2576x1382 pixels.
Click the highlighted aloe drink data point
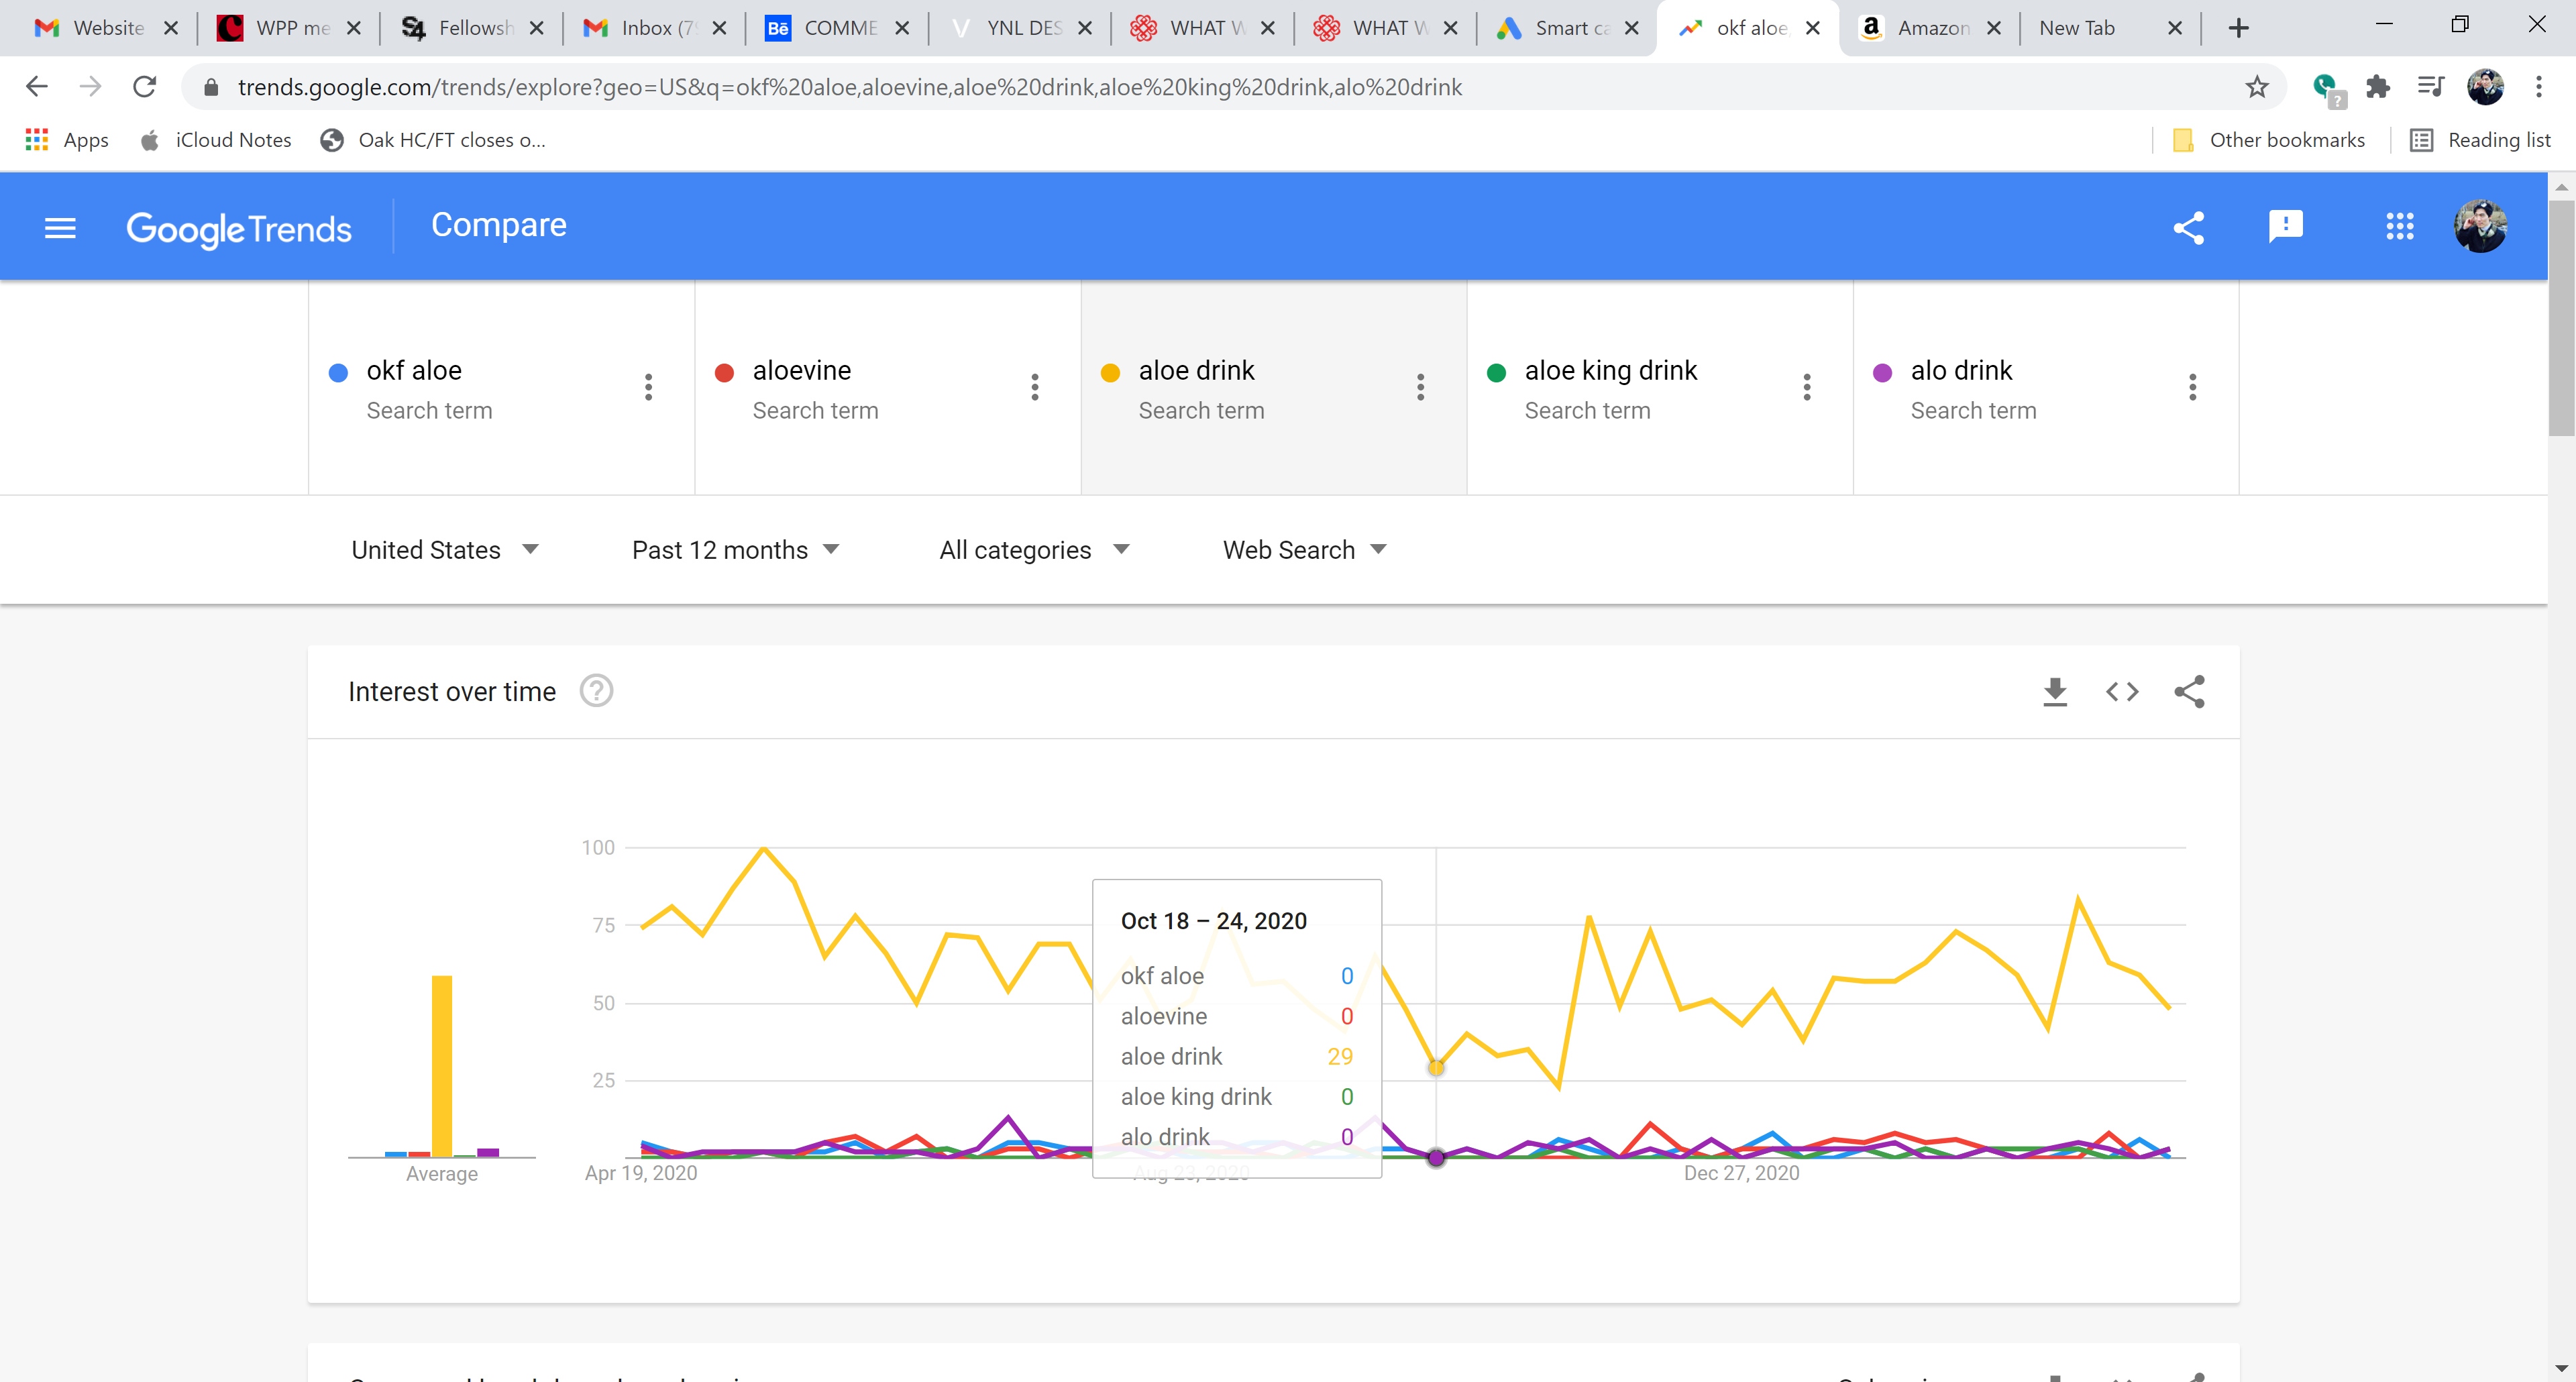1436,1068
